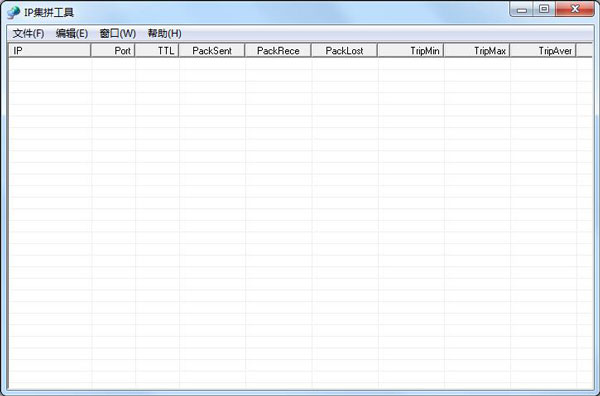
Task: Click the empty header area after TripAver
Action: tap(584, 51)
